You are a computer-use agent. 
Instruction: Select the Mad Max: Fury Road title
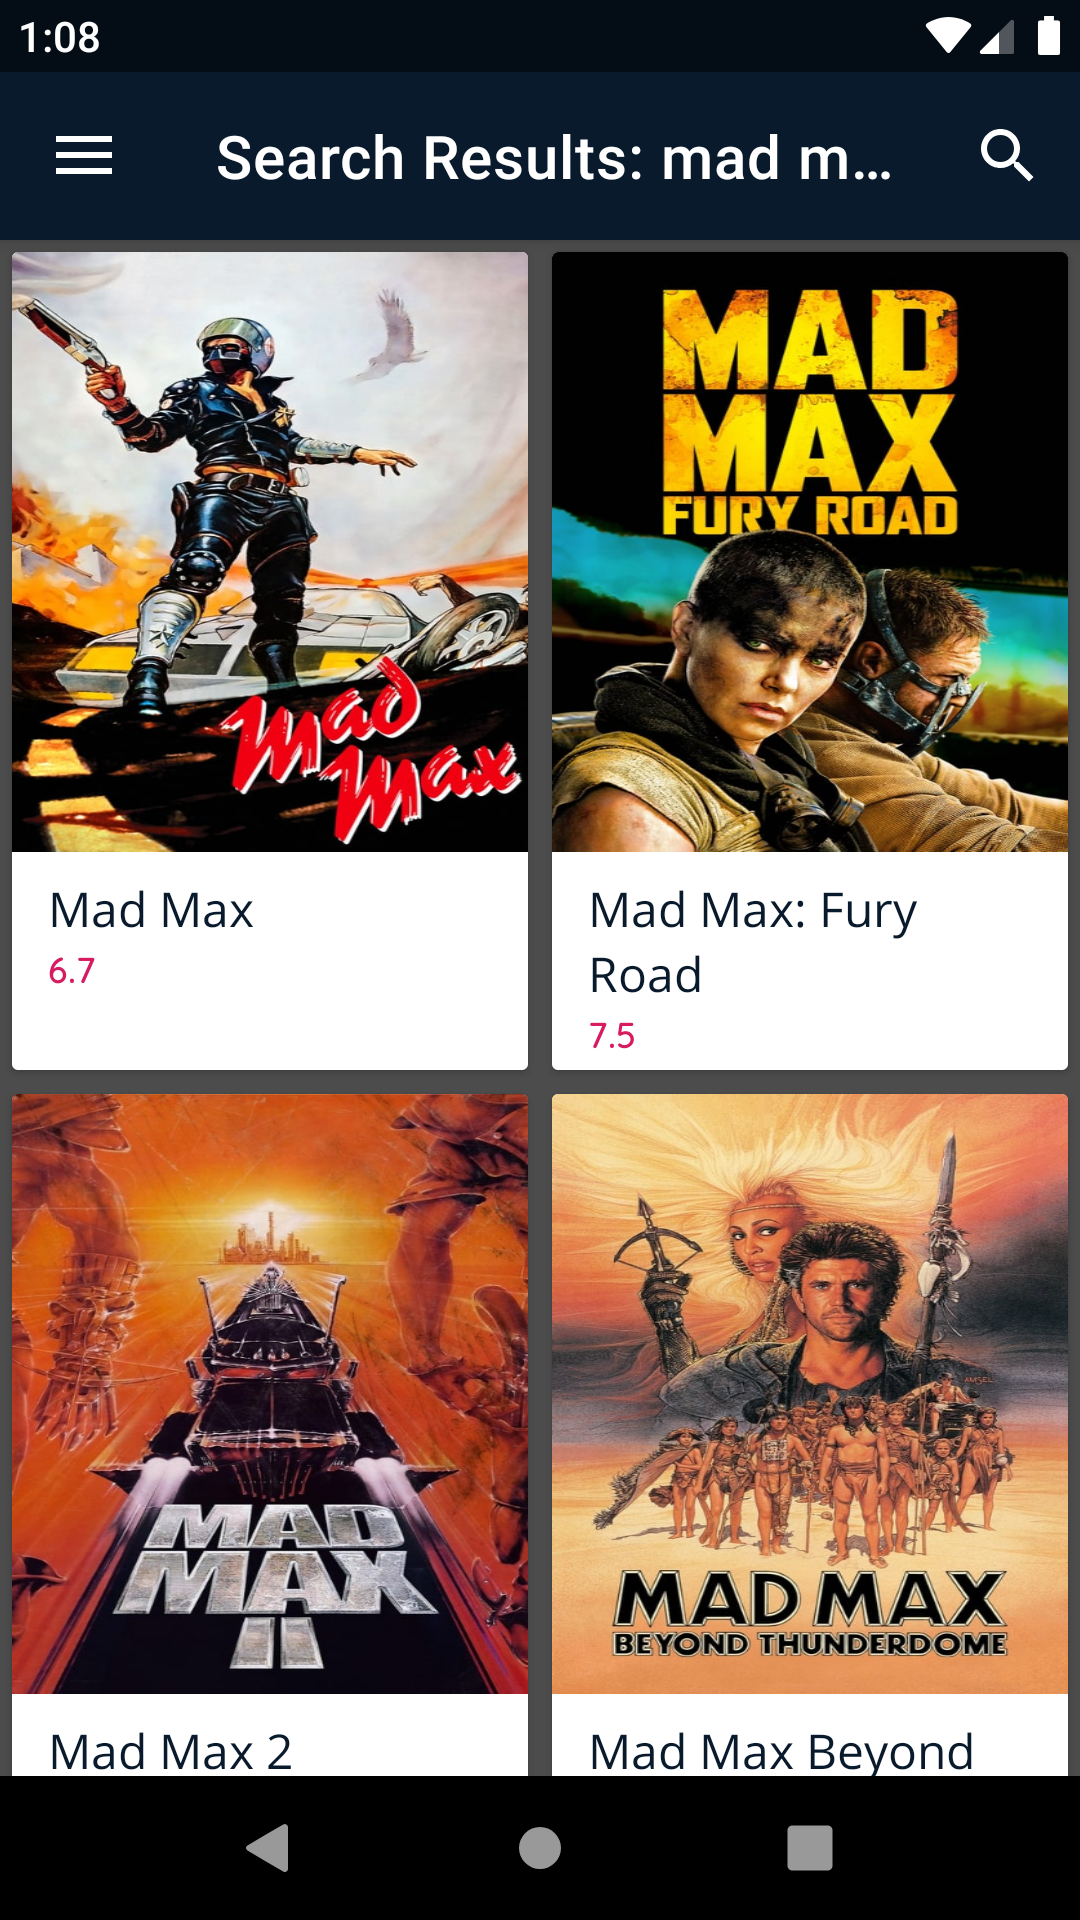click(x=753, y=942)
